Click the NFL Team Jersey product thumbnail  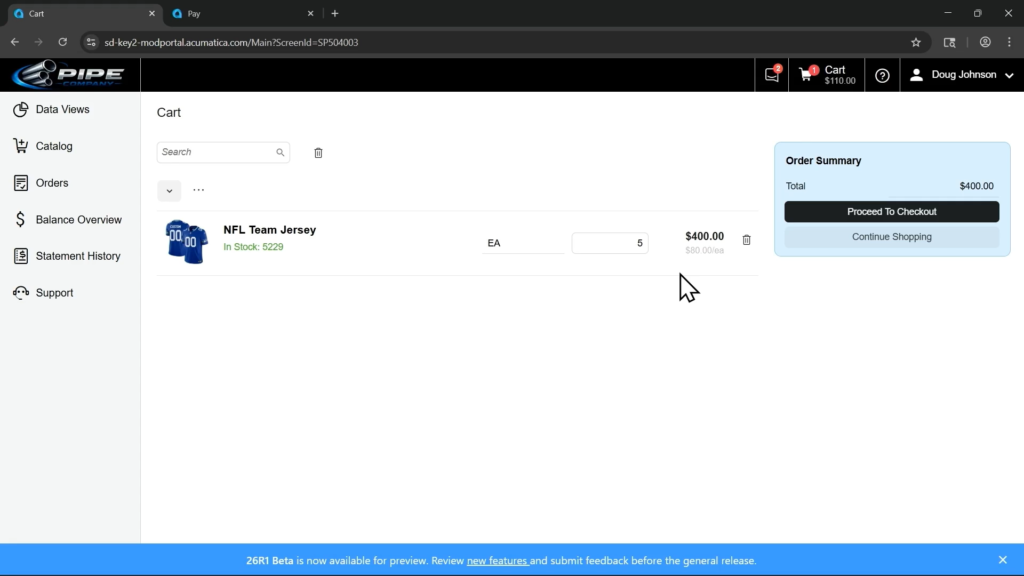pos(187,241)
